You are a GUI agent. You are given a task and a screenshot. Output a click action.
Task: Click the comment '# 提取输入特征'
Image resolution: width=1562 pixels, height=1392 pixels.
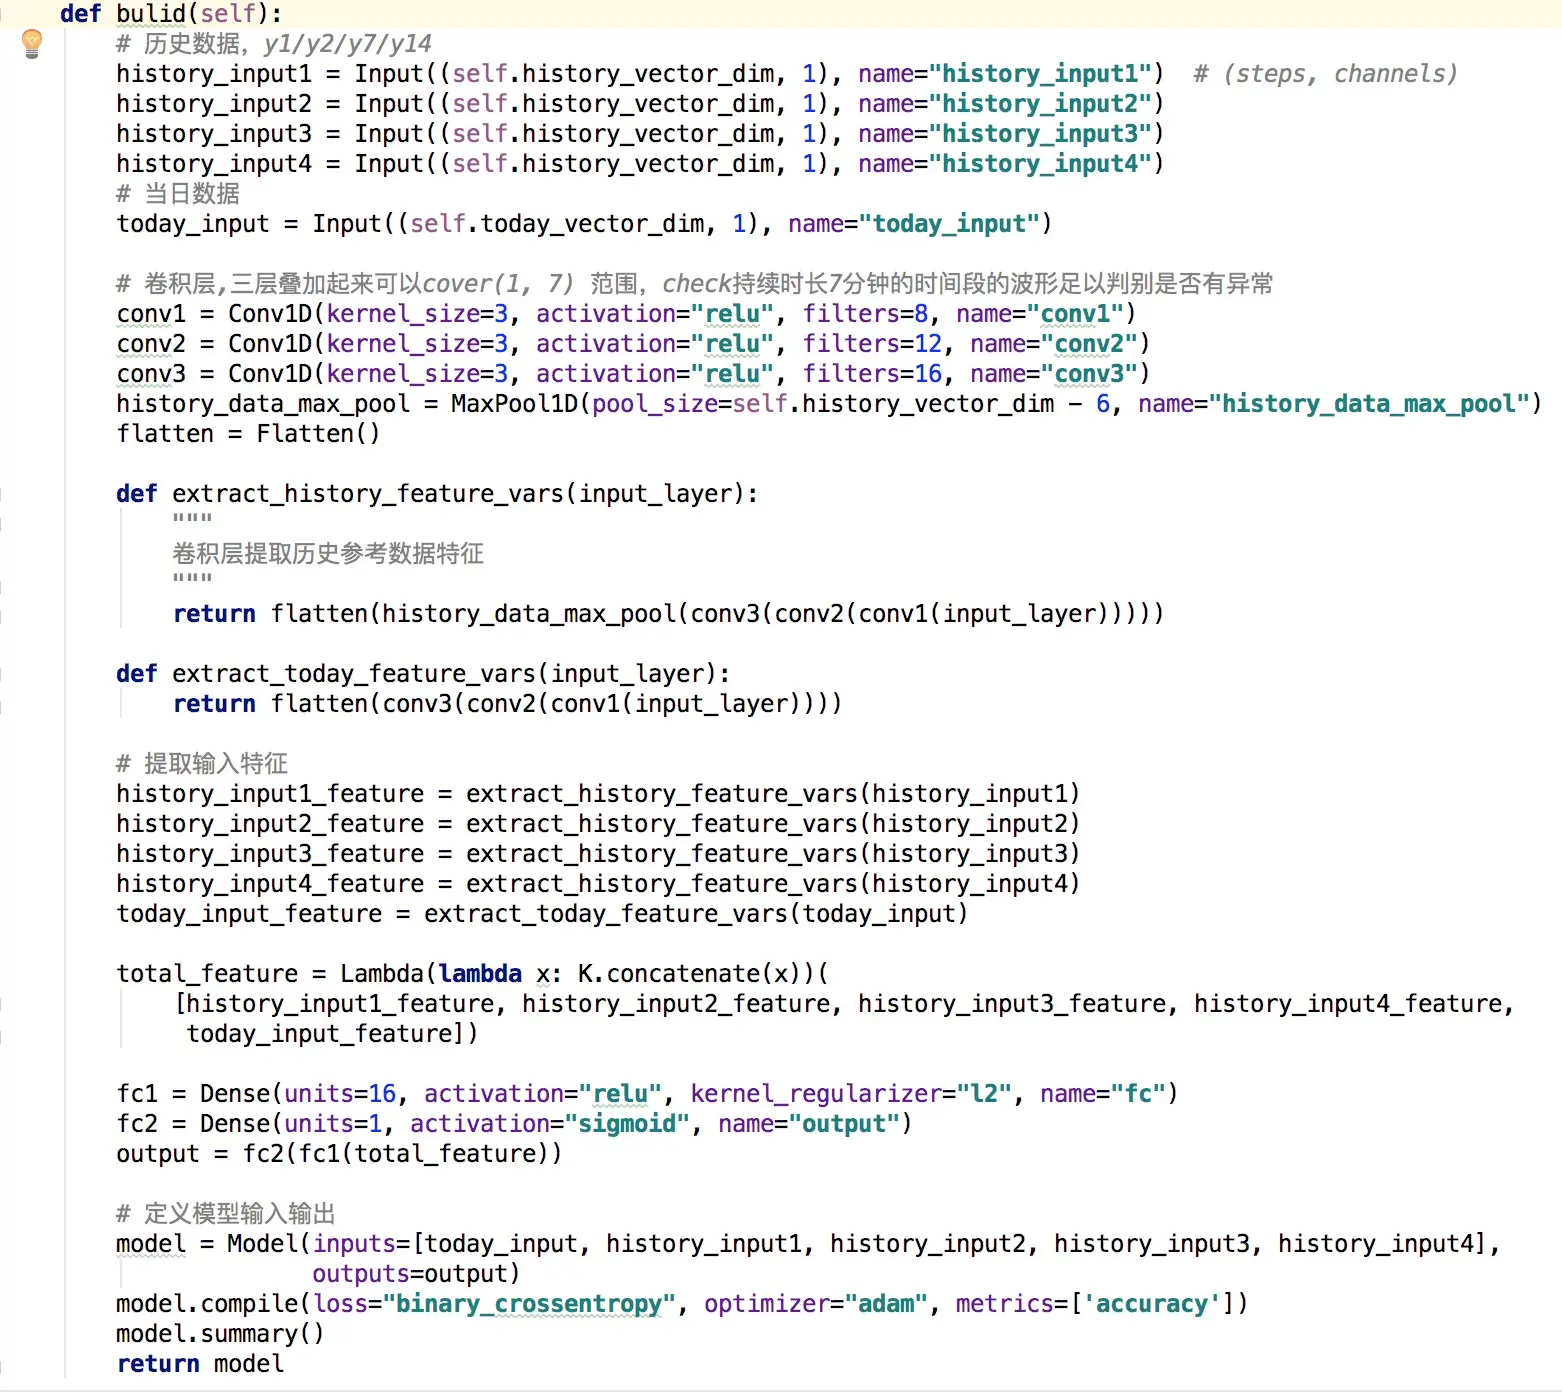click(202, 764)
